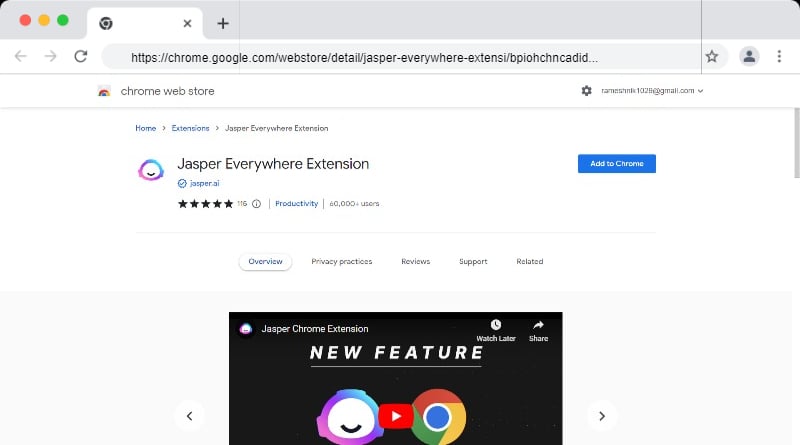
Task: Reload the current page
Action: [81, 56]
